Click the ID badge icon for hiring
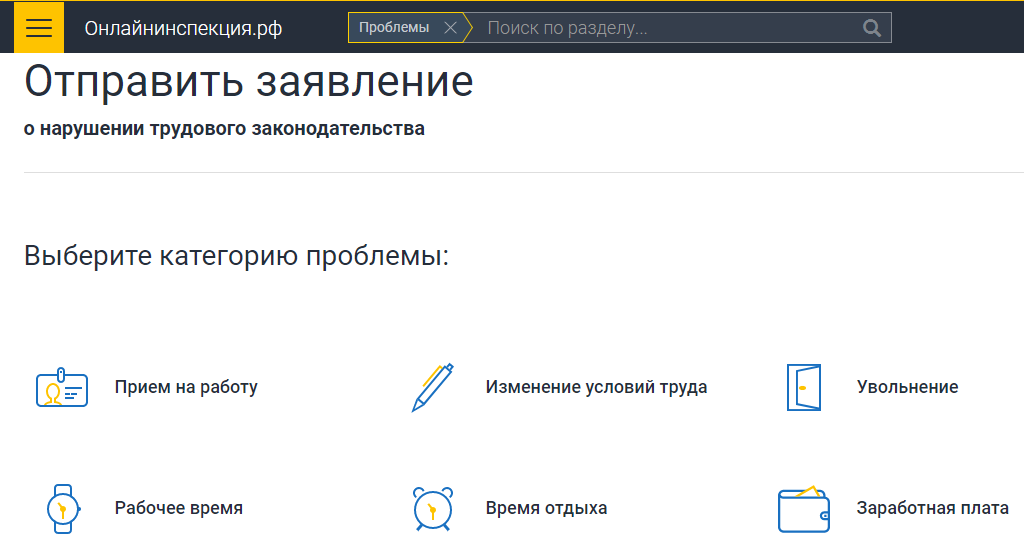Viewport: 1024px width, 547px height. coord(62,388)
